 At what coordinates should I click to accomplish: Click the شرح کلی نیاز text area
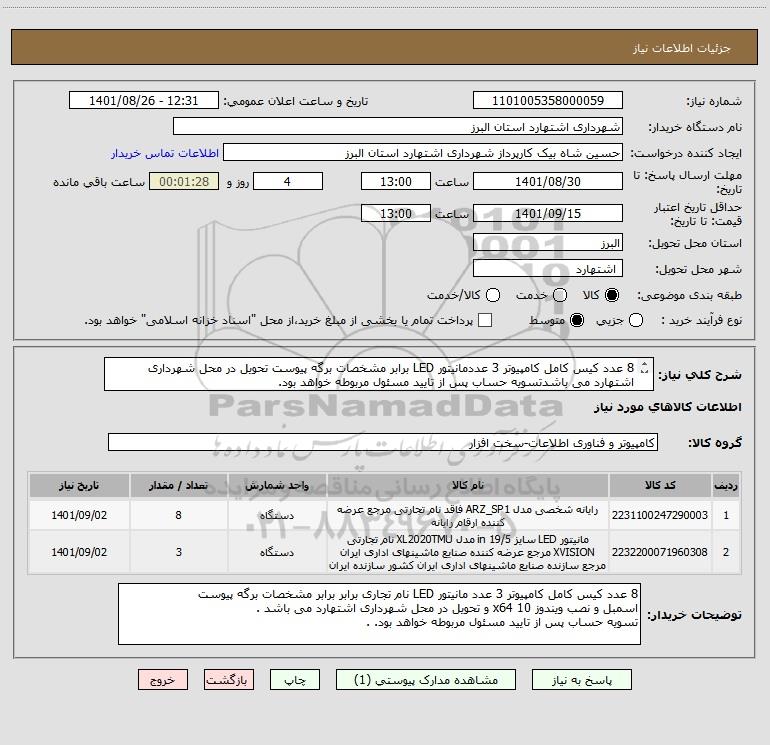click(379, 374)
